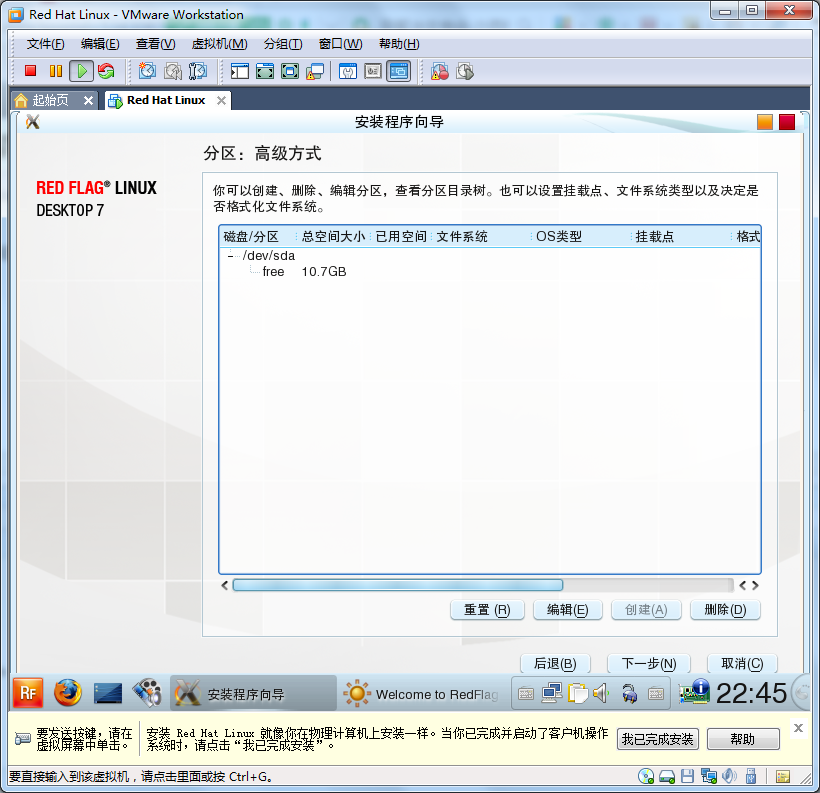The image size is (820, 793).
Task: Click the green Power On play button
Action: pos(82,71)
